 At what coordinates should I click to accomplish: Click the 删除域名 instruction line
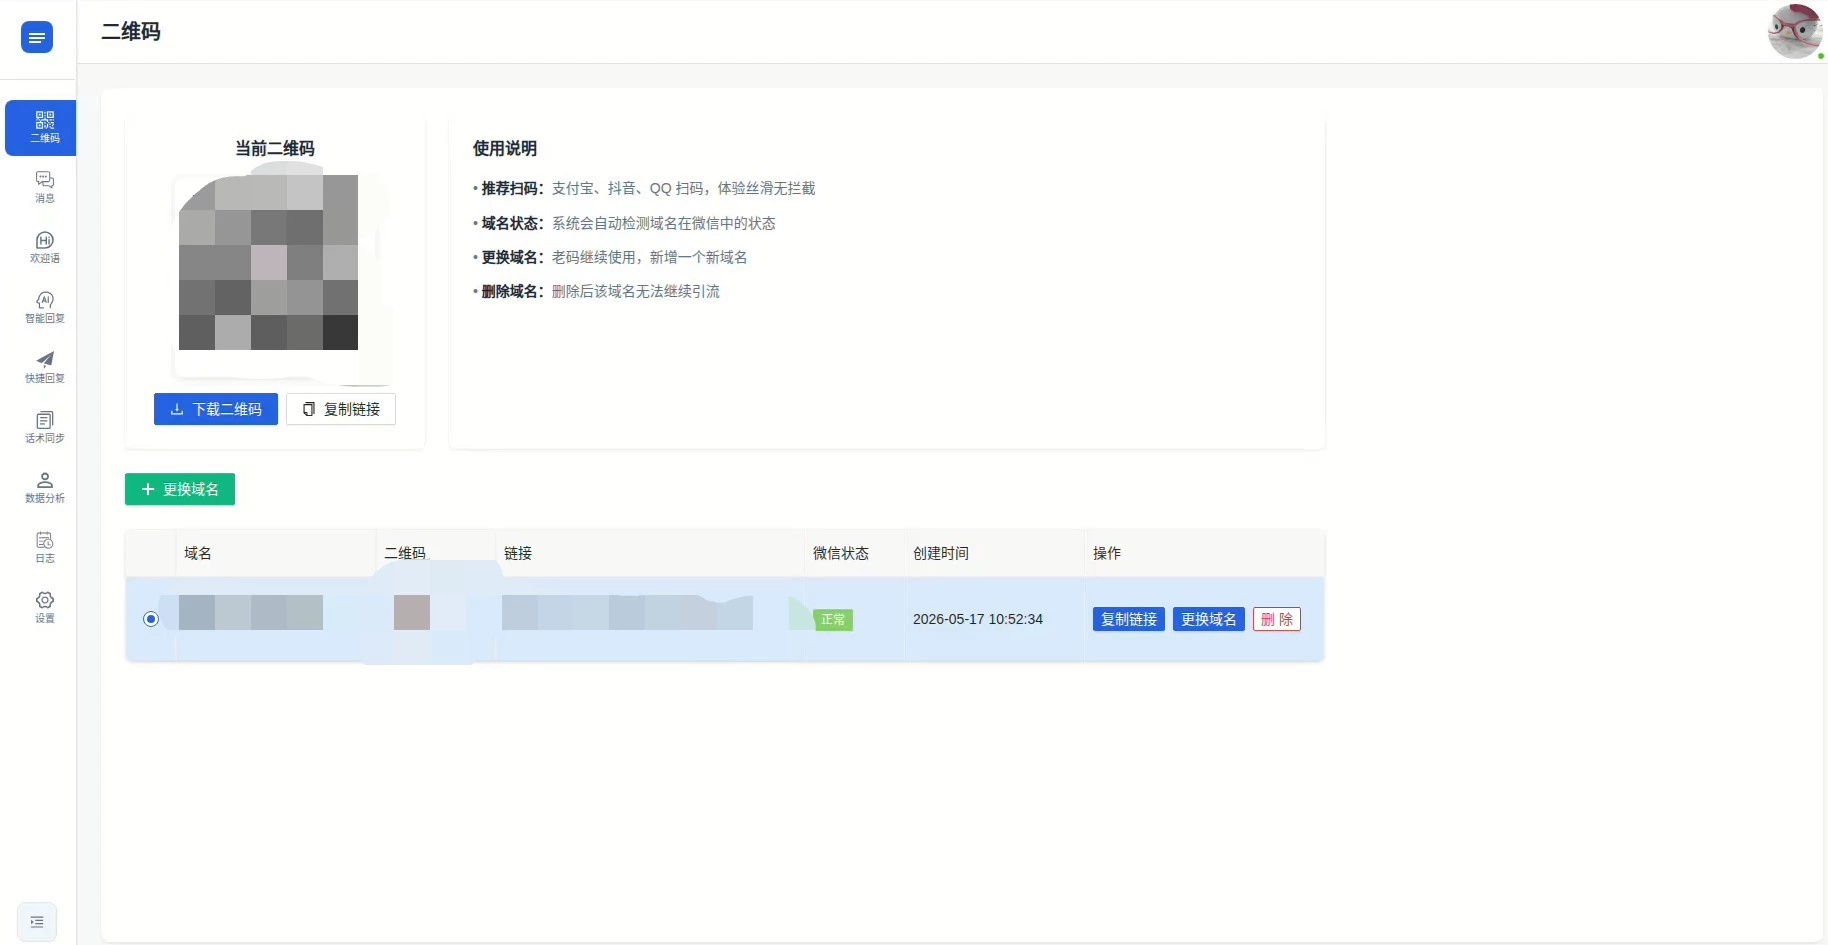(596, 291)
